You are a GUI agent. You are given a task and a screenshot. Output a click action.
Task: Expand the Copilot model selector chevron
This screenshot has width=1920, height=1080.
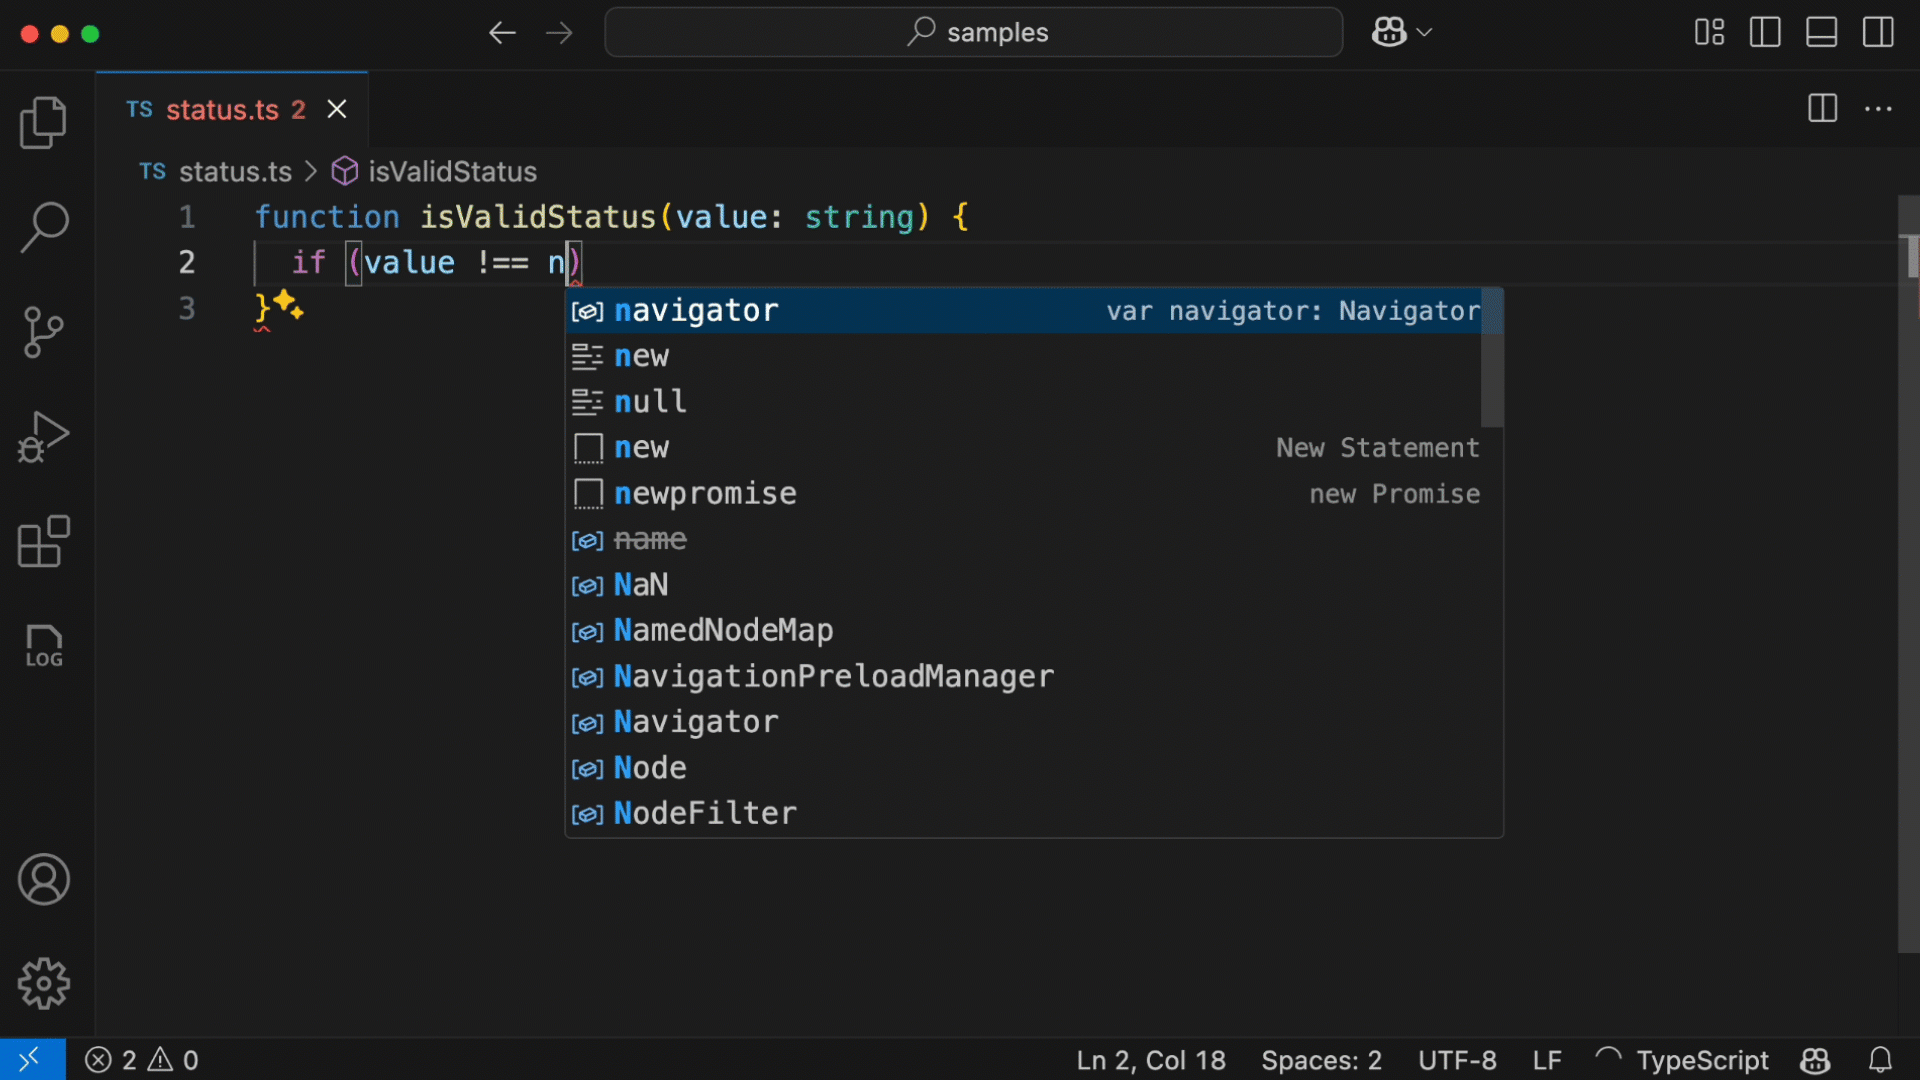[x=1422, y=32]
